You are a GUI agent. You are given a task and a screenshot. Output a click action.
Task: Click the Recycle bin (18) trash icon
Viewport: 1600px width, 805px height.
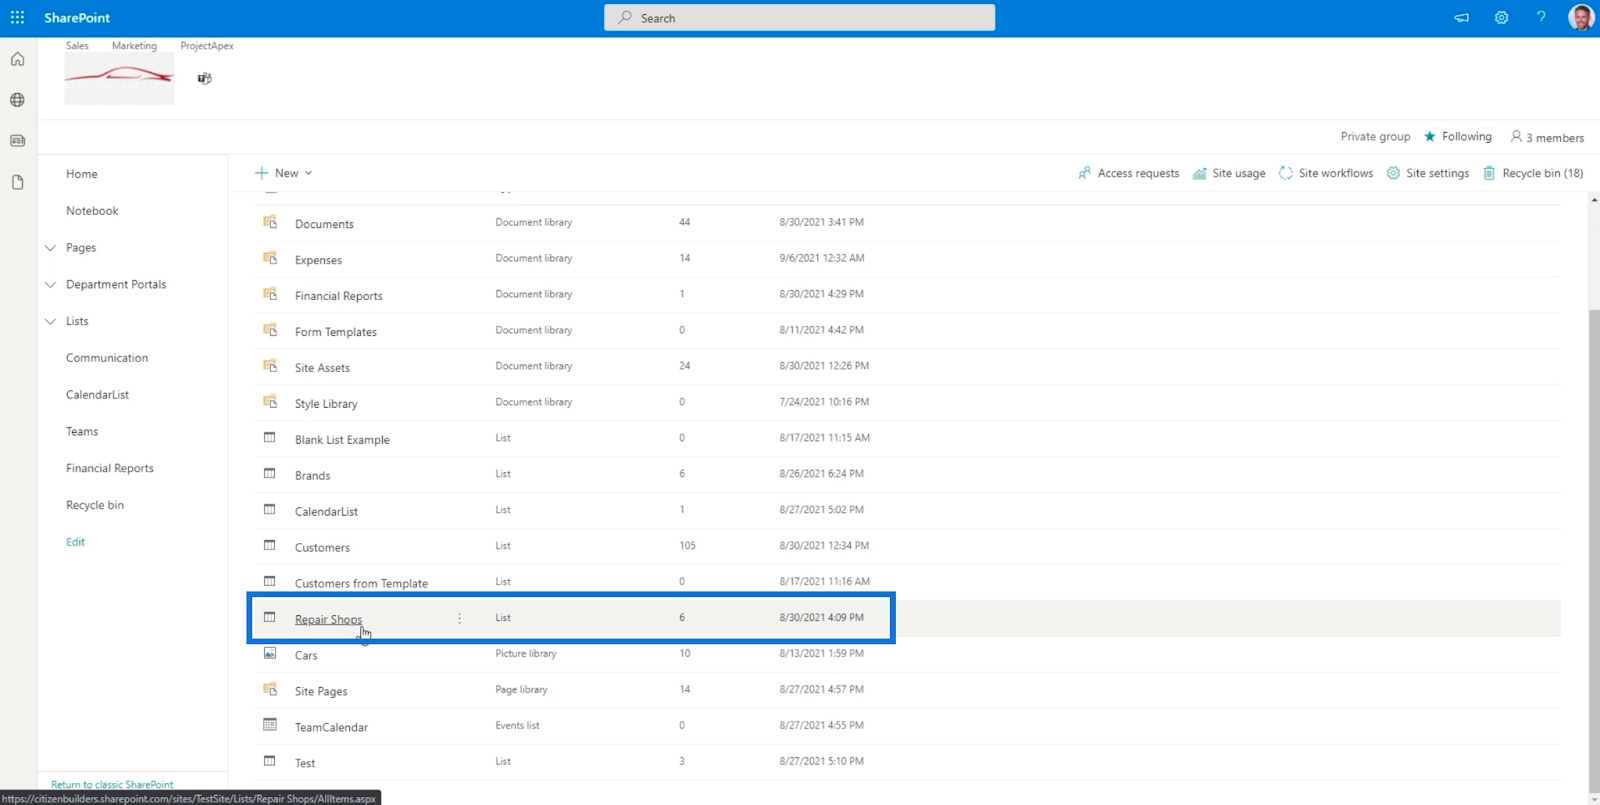[1489, 173]
